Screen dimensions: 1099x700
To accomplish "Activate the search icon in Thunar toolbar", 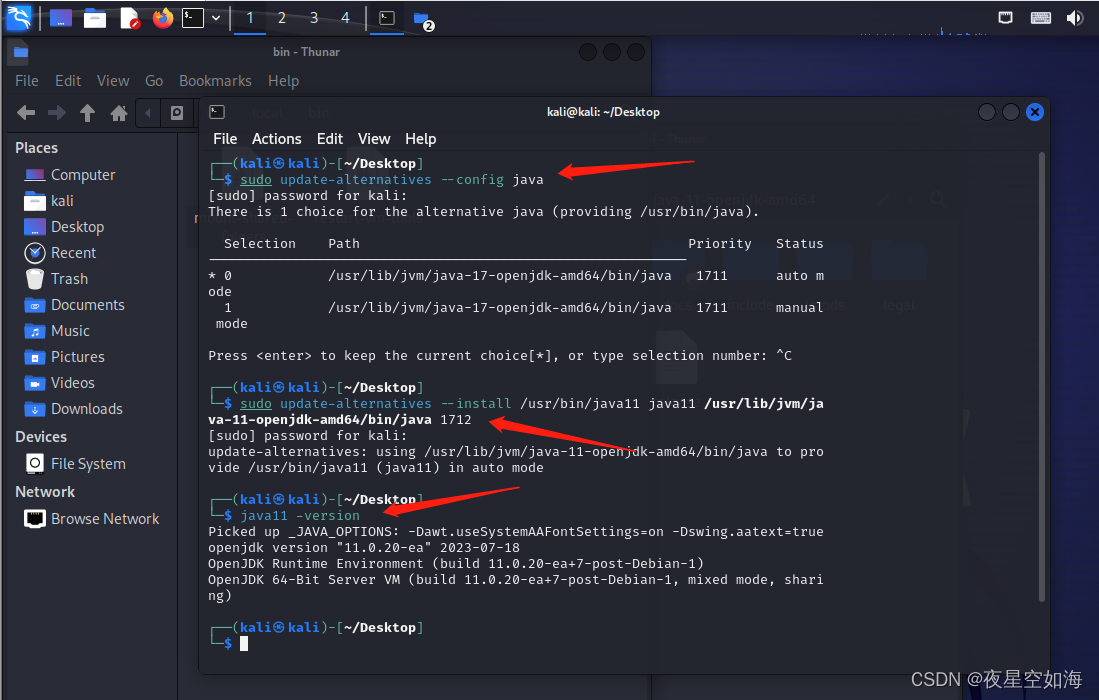I will (175, 113).
